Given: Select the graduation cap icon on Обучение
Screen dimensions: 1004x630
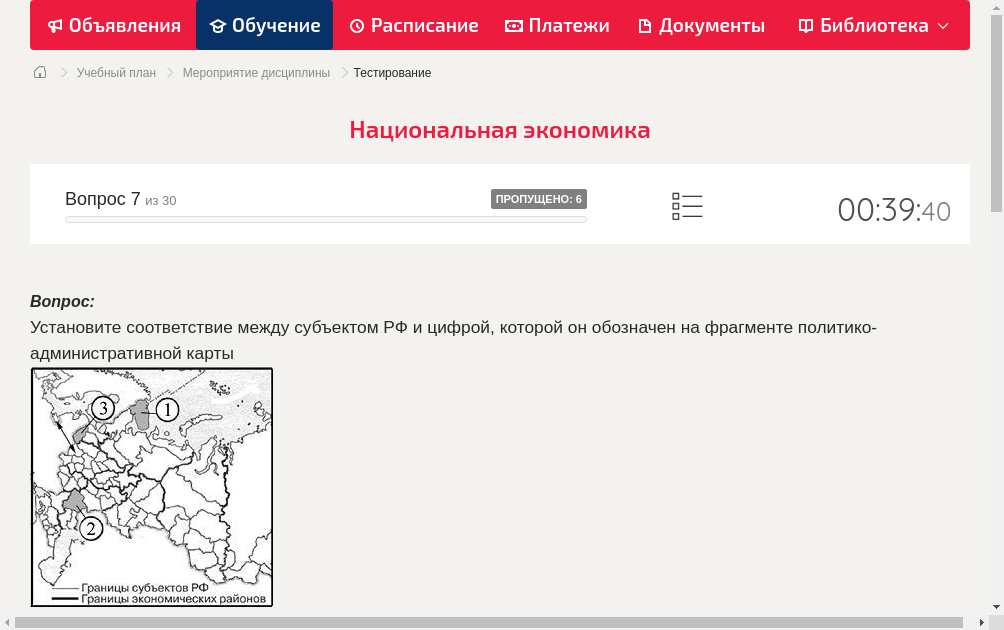Looking at the screenshot, I should pos(217,25).
